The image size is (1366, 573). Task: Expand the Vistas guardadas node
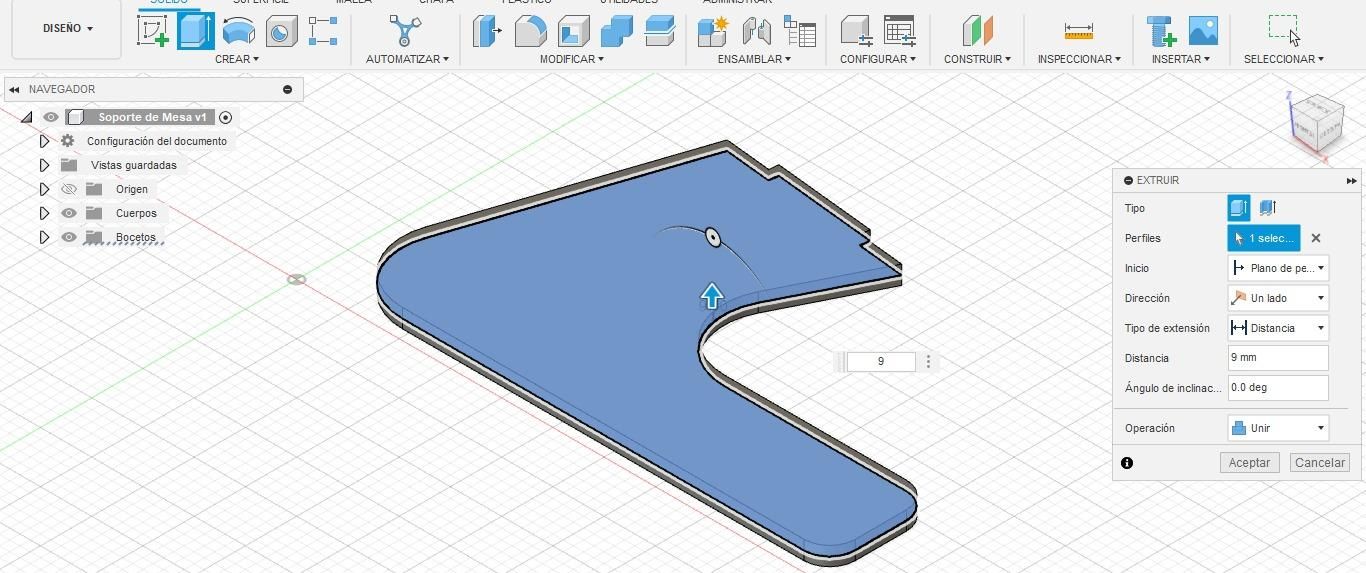(44, 165)
